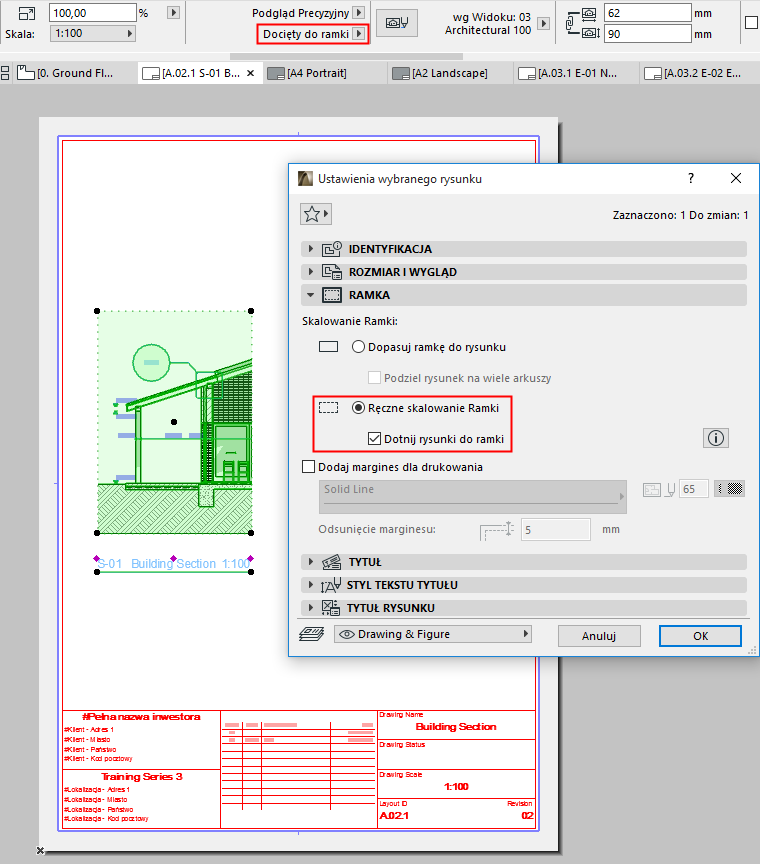
Task: Click the height field showing 90
Action: tap(648, 34)
